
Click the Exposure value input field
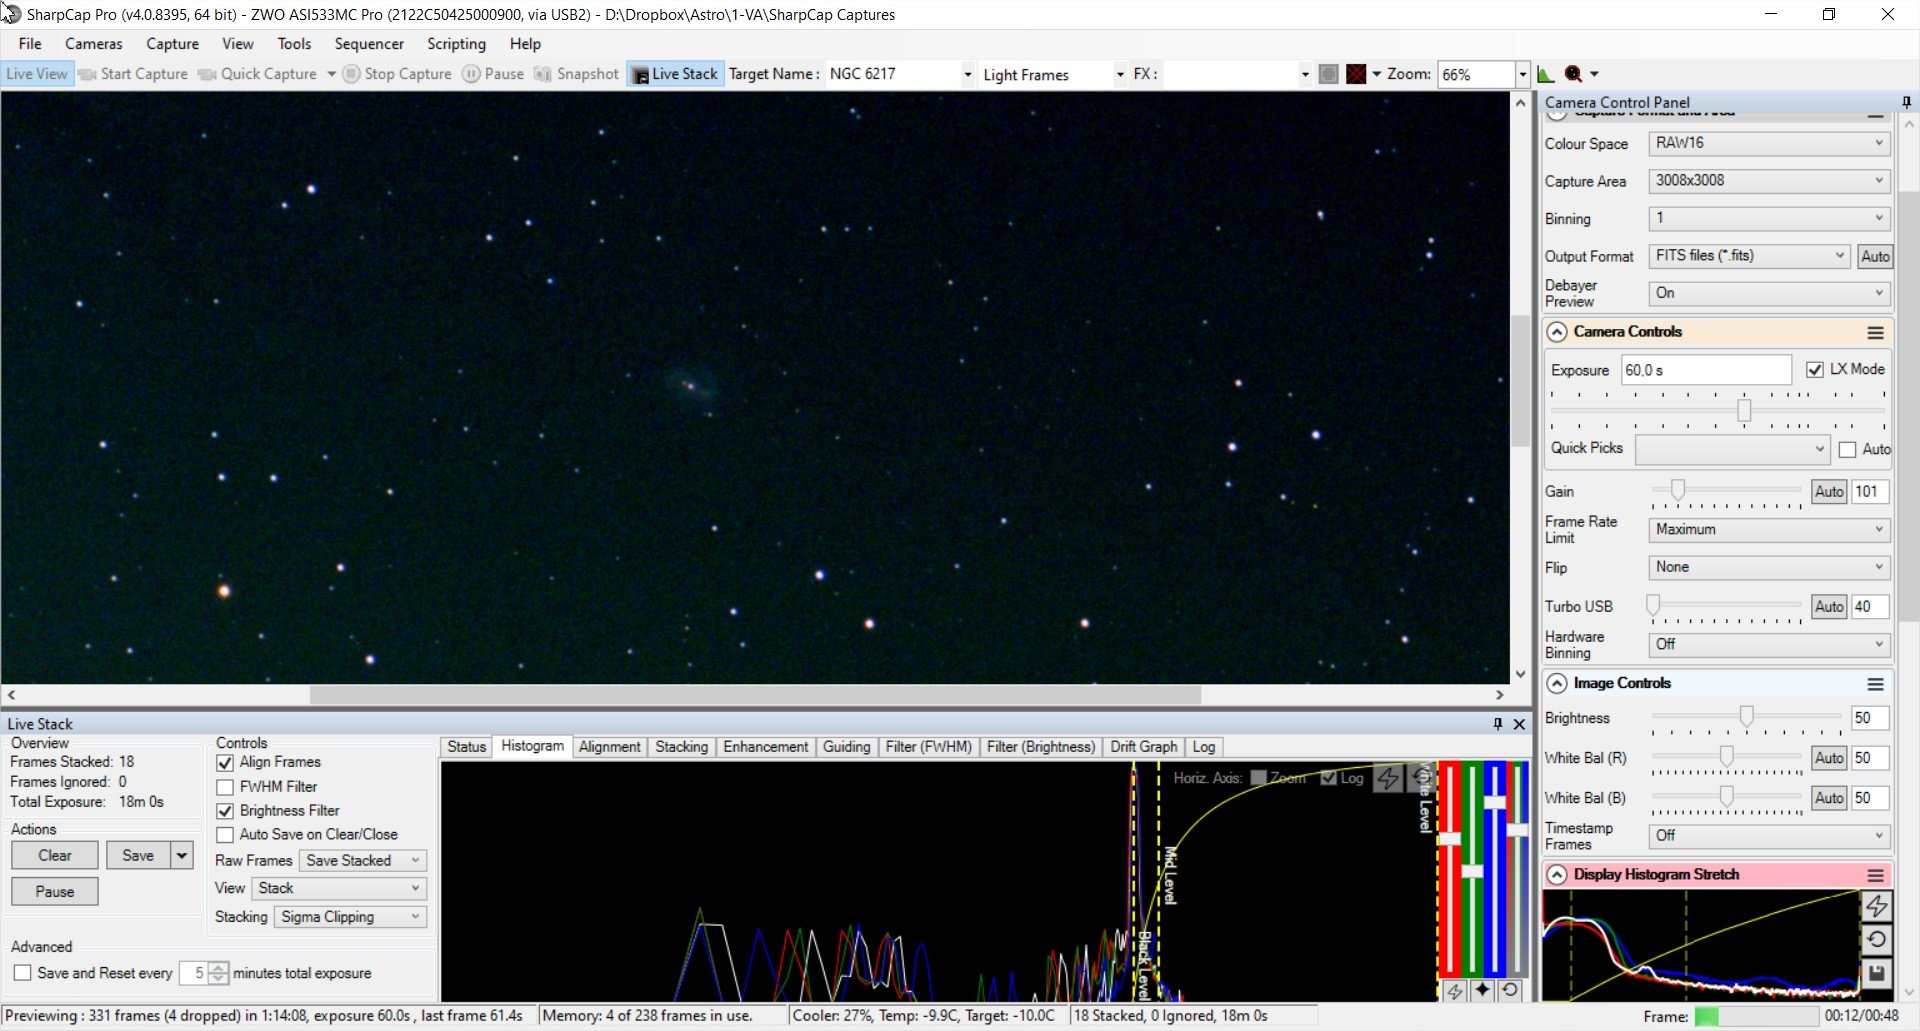pyautogui.click(x=1705, y=370)
